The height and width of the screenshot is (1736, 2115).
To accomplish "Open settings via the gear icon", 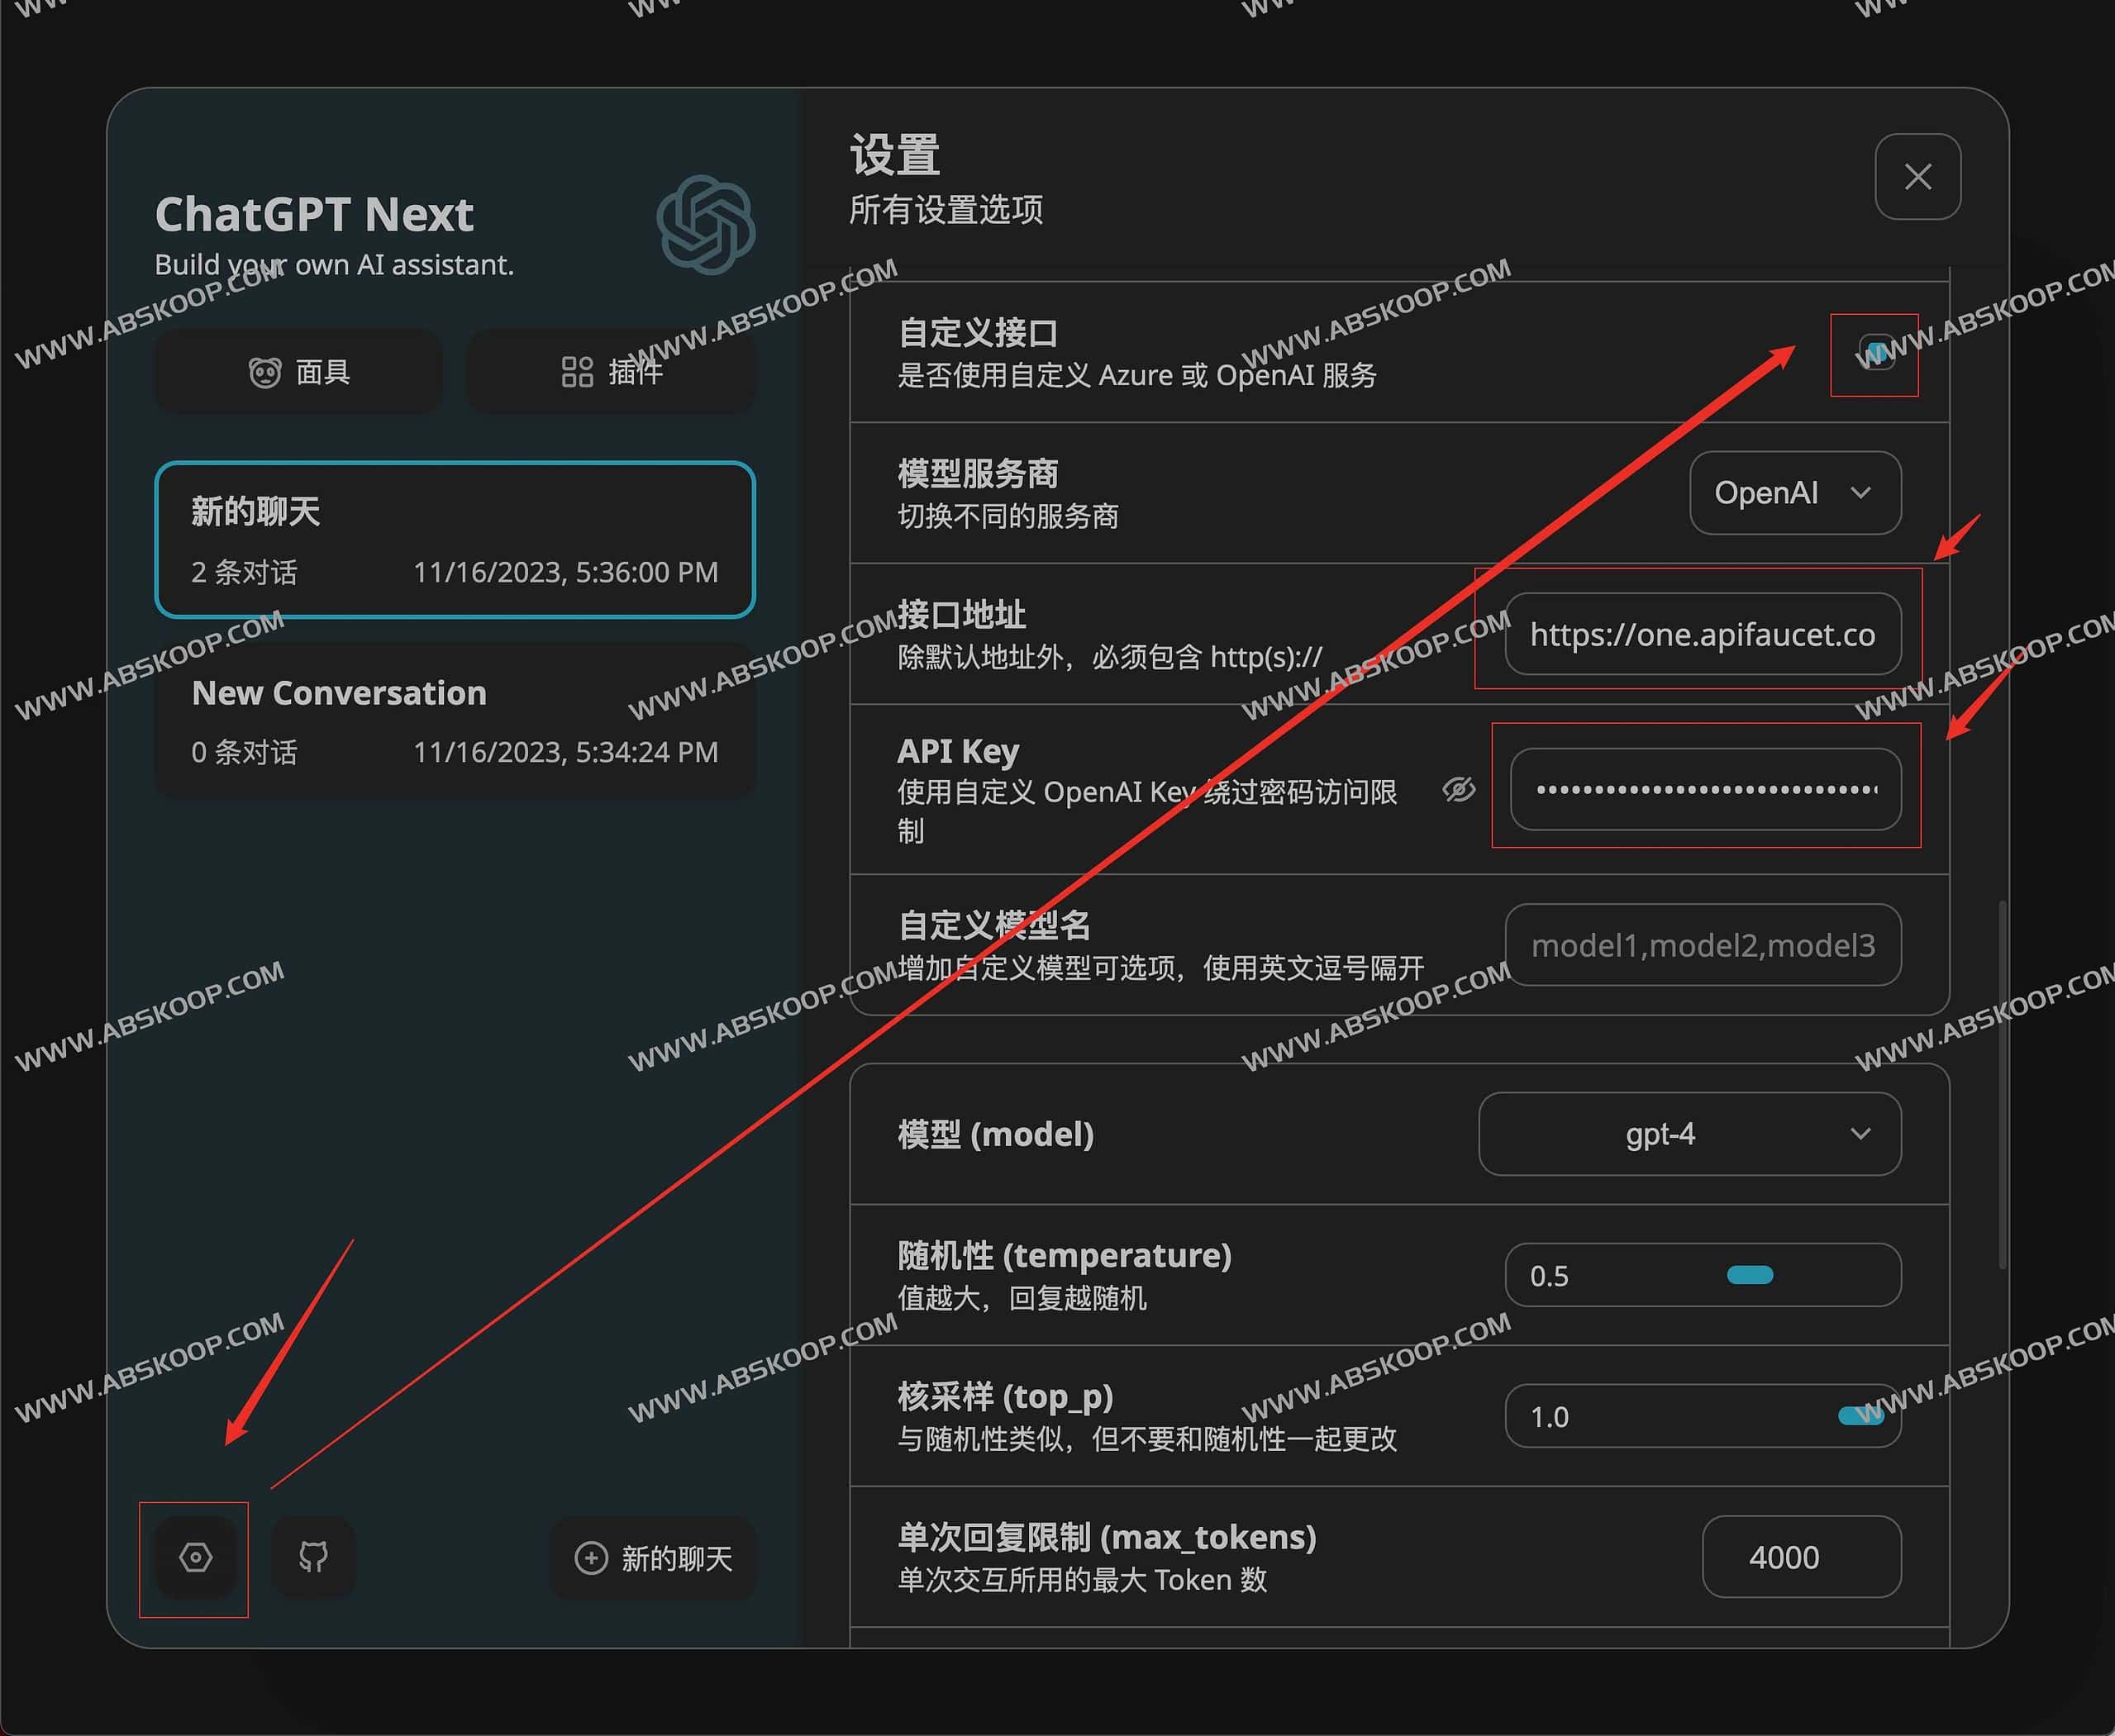I will coord(195,1557).
